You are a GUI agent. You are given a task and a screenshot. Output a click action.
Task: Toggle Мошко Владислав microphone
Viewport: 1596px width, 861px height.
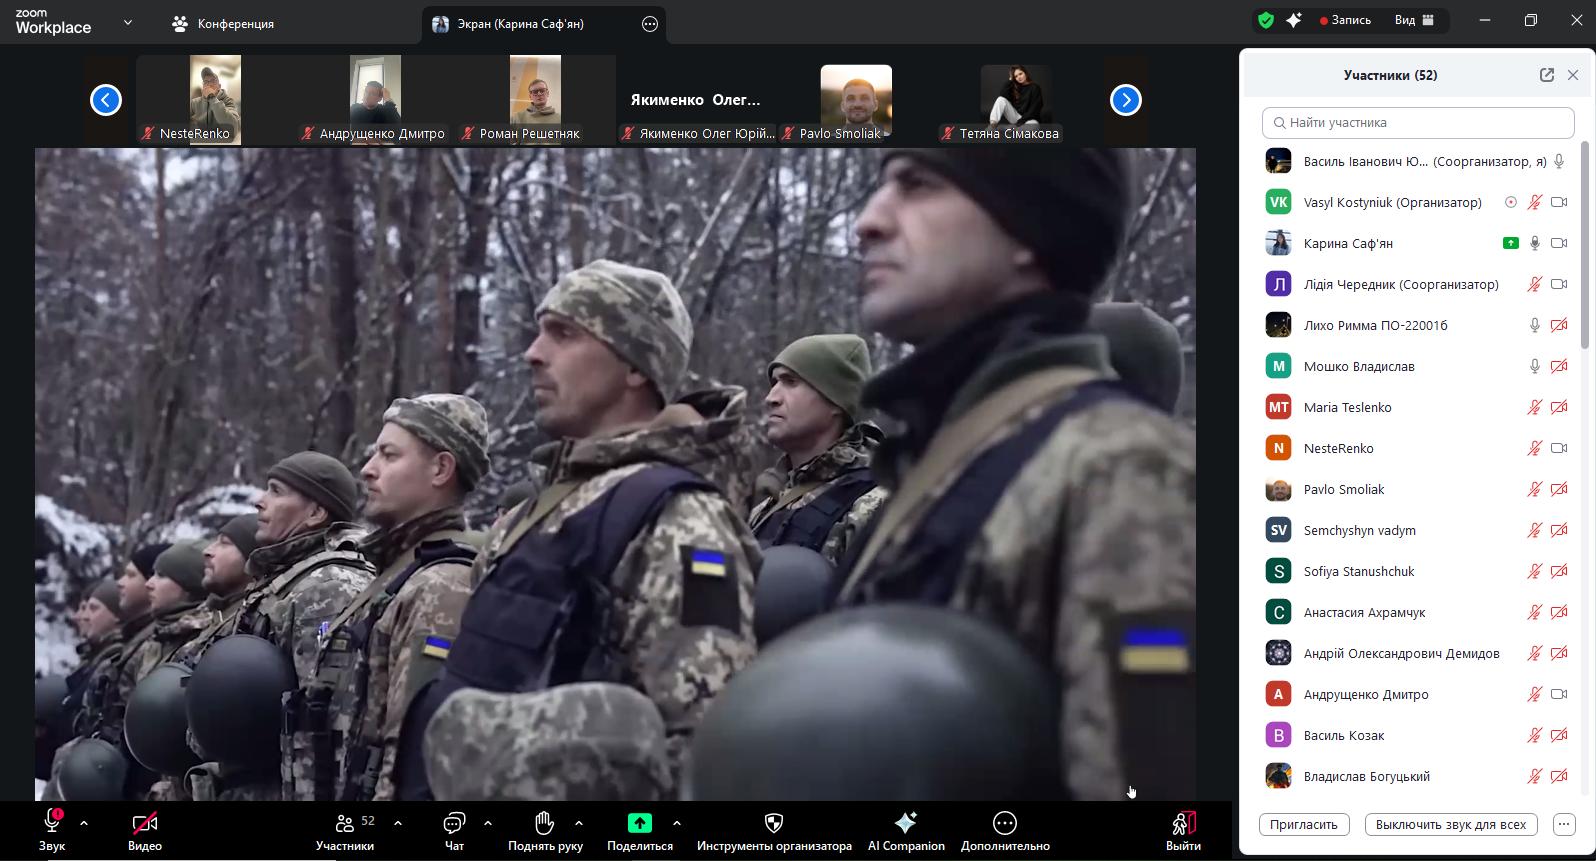tap(1535, 366)
